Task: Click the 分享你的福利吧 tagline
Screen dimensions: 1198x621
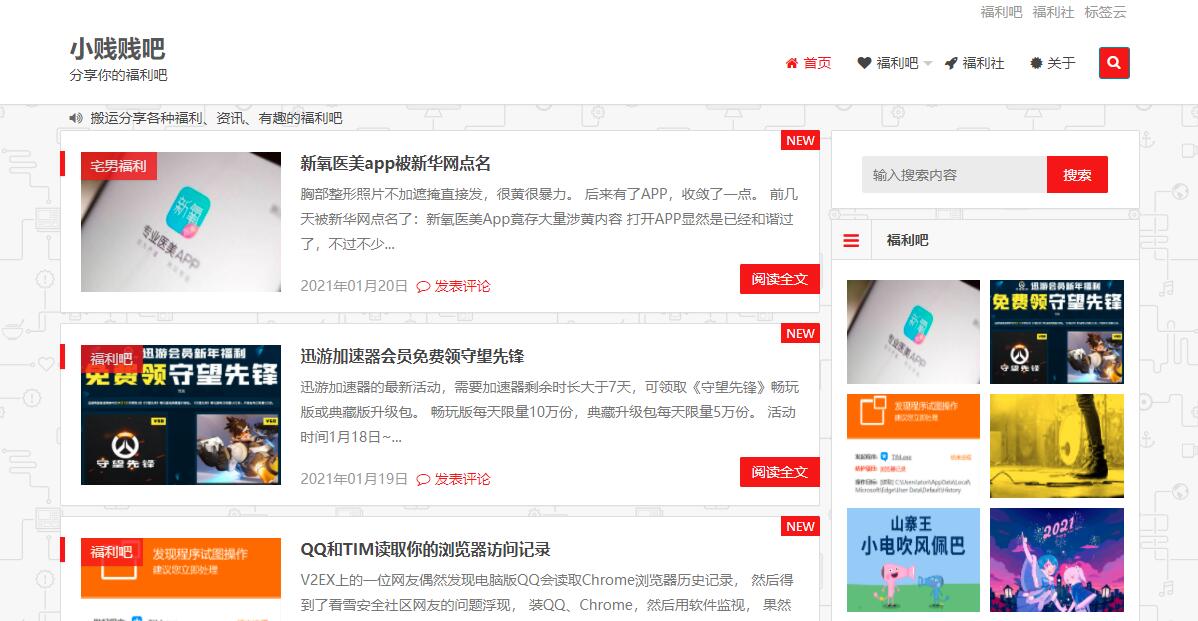Action: coord(118,75)
